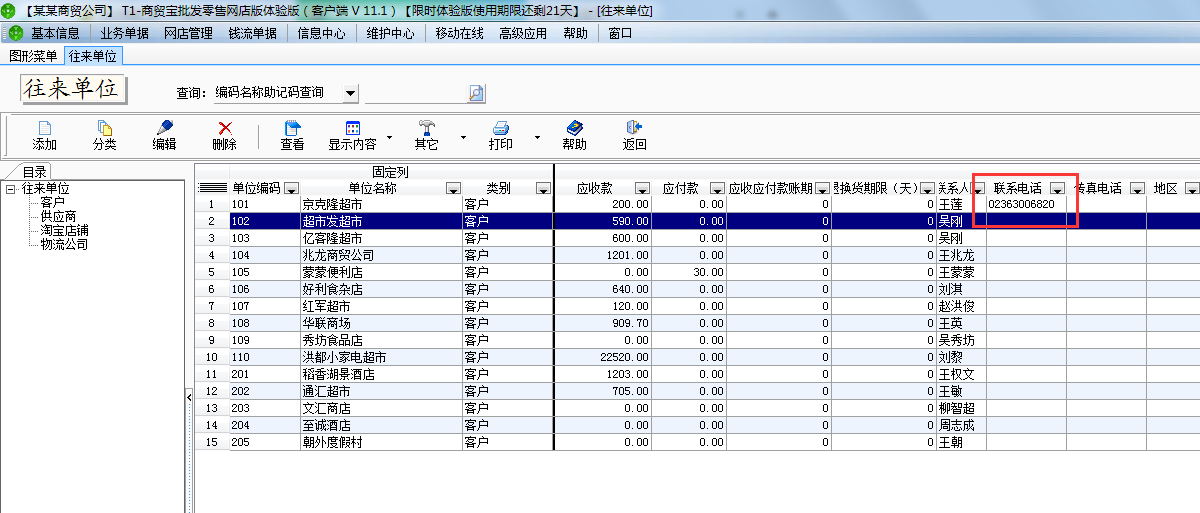Open the 业务单据 menu
Screen dimensions: 1200x513
(124, 33)
